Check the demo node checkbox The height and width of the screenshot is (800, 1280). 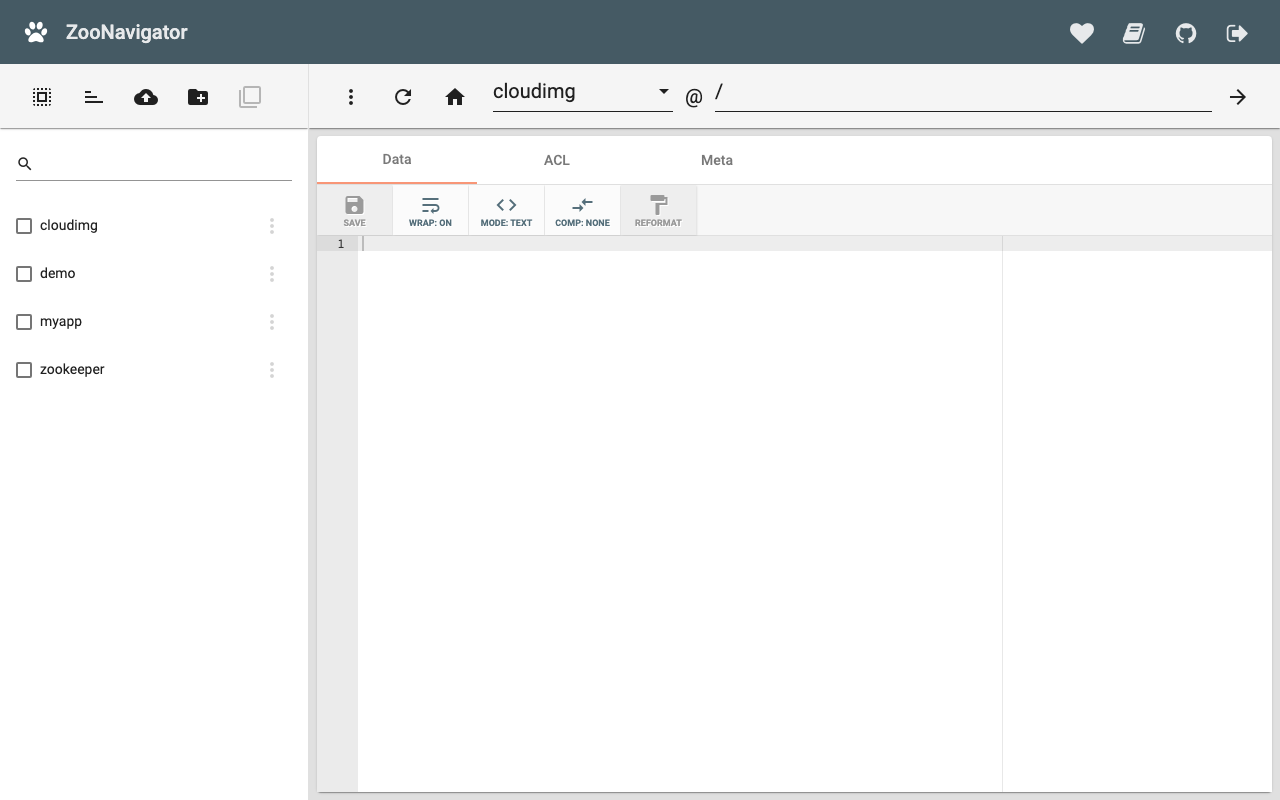pyautogui.click(x=24, y=274)
